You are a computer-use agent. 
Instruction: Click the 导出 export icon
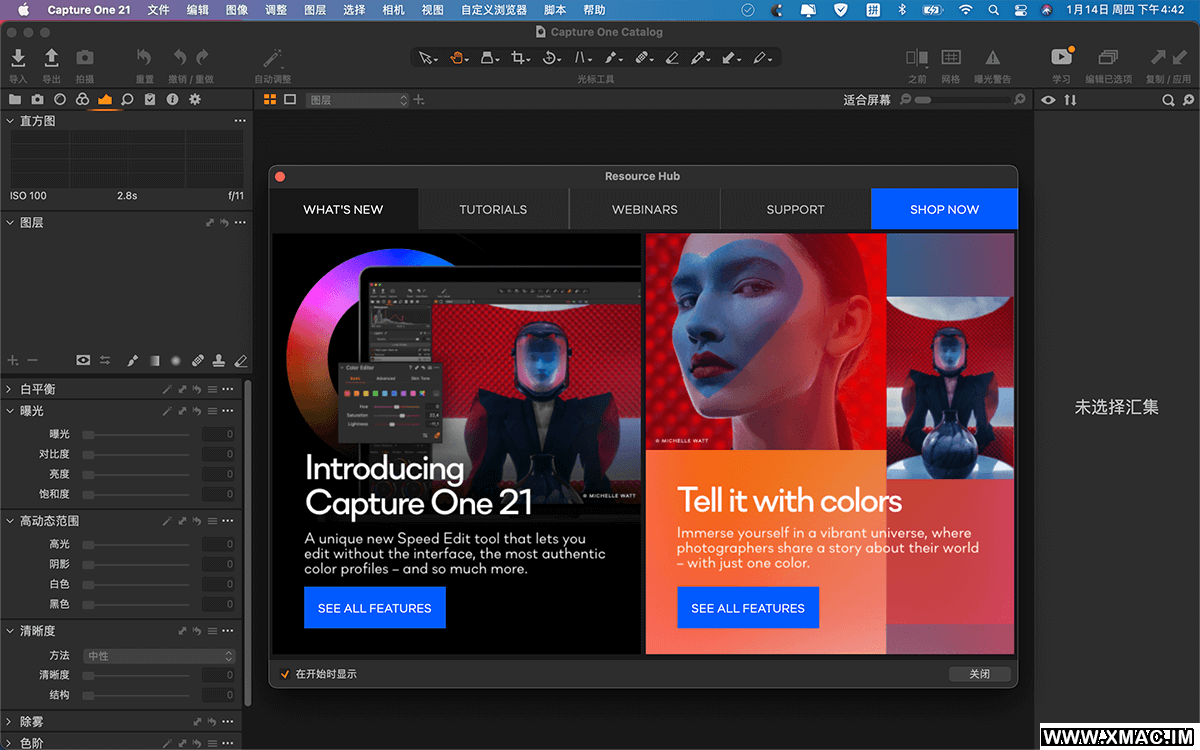(51, 58)
